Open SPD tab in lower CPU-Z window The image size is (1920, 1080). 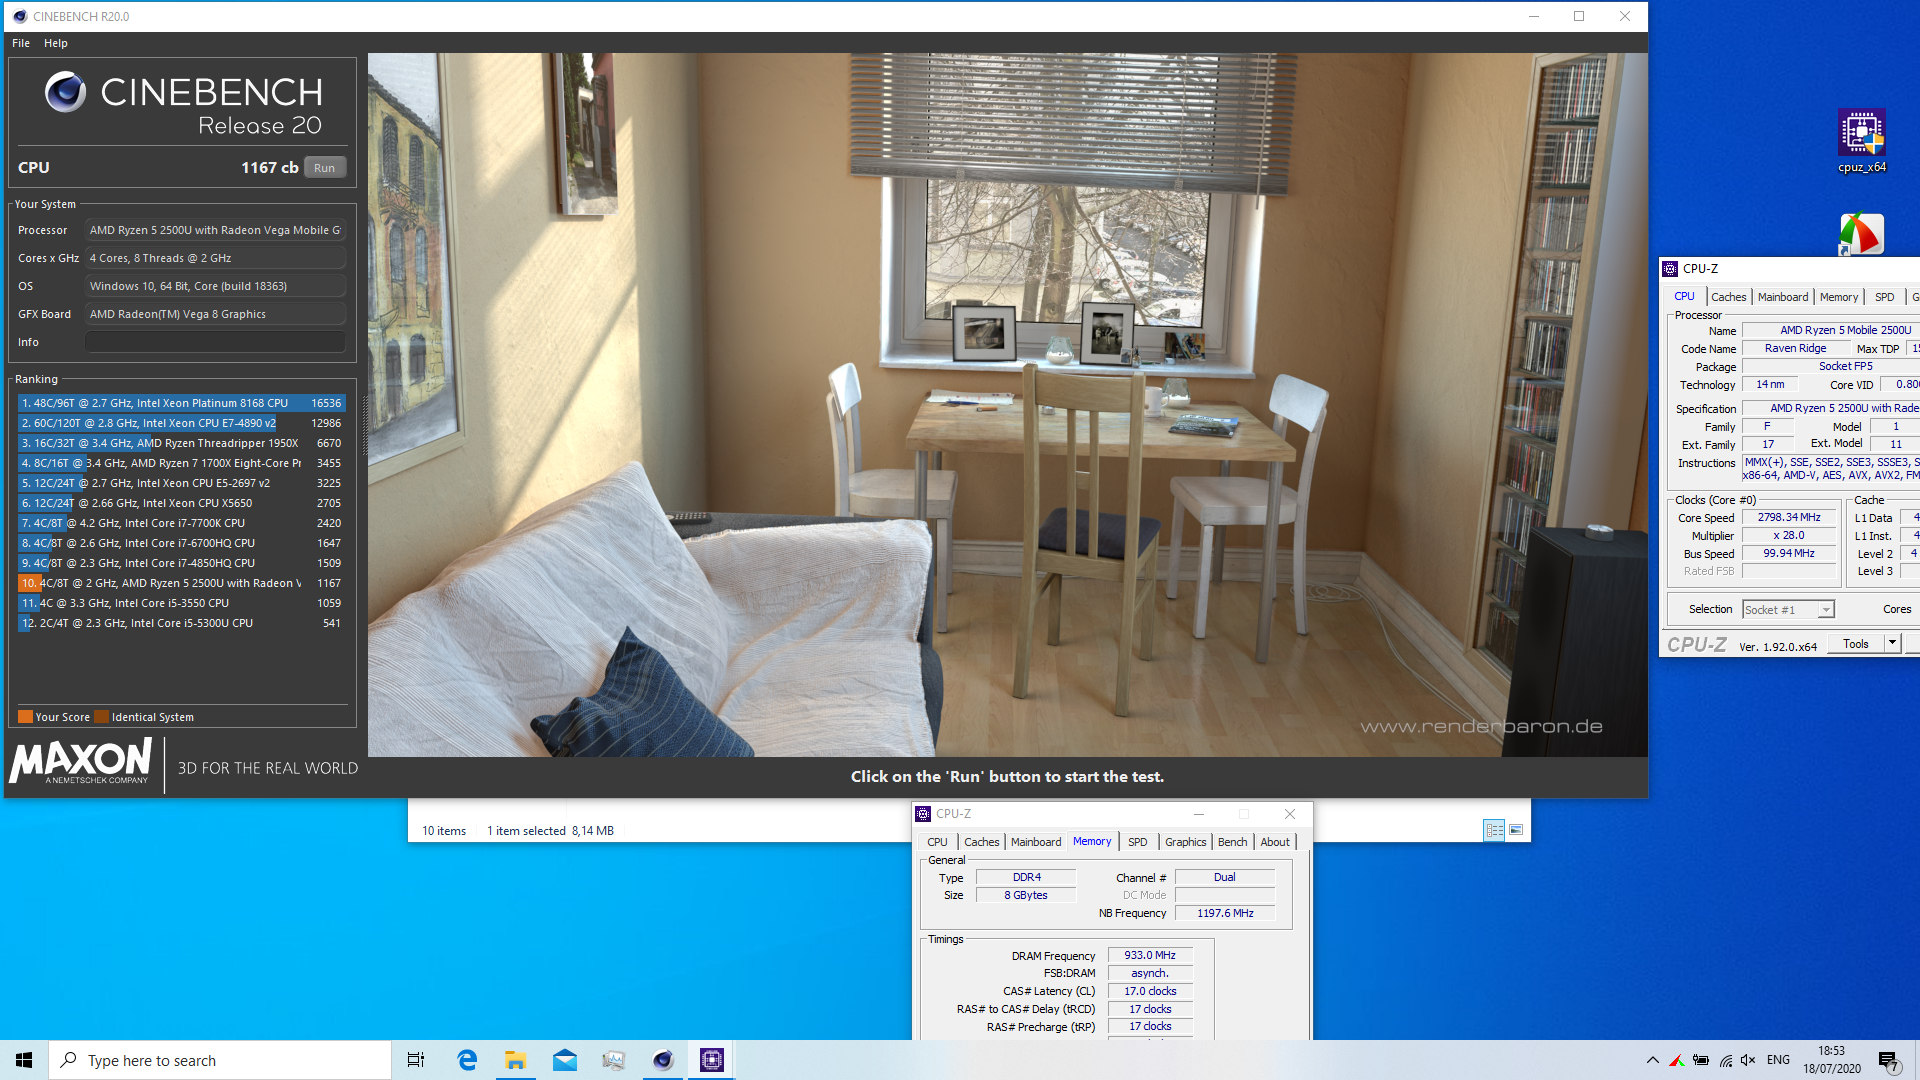(1137, 842)
